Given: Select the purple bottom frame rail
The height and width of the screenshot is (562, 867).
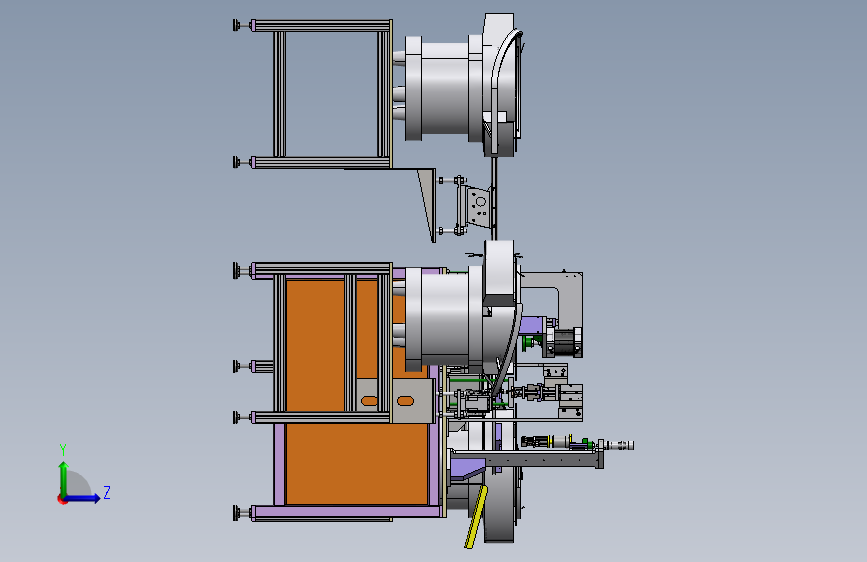Looking at the screenshot, I should click(348, 512).
